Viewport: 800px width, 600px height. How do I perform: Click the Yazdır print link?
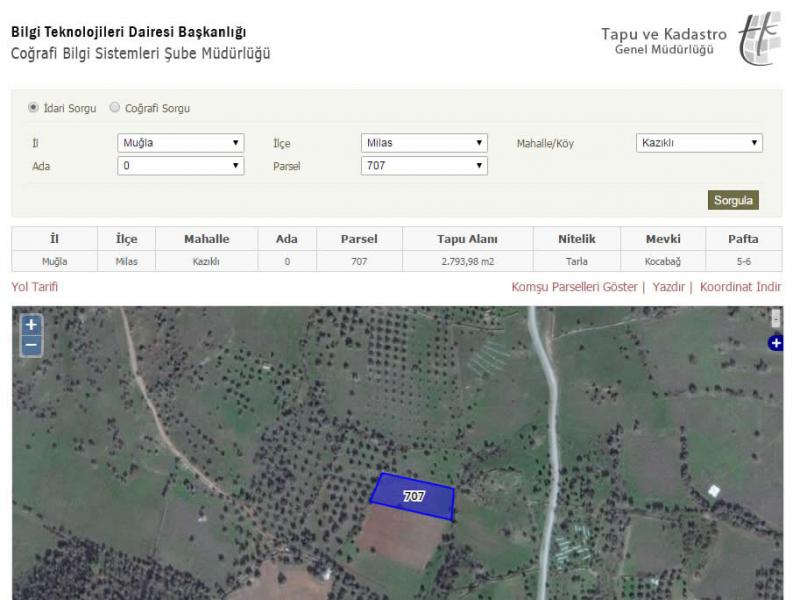coord(668,287)
